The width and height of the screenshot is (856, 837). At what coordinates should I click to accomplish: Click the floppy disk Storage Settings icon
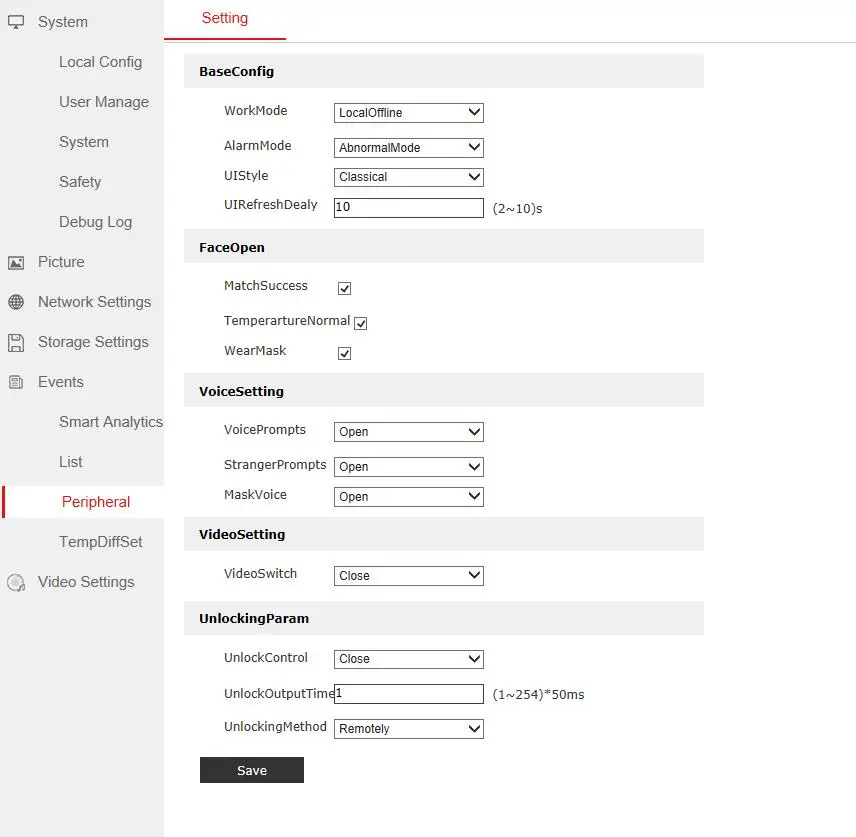point(16,342)
